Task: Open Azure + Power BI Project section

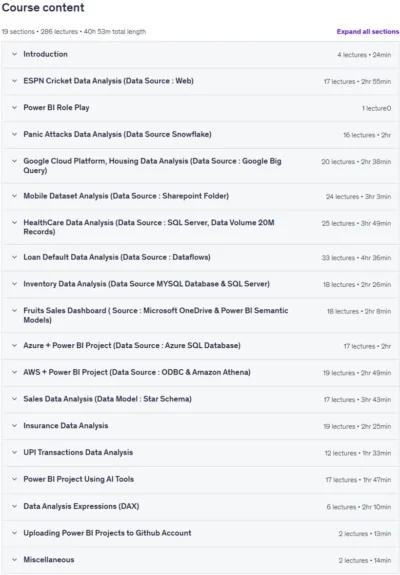Action: (132, 345)
